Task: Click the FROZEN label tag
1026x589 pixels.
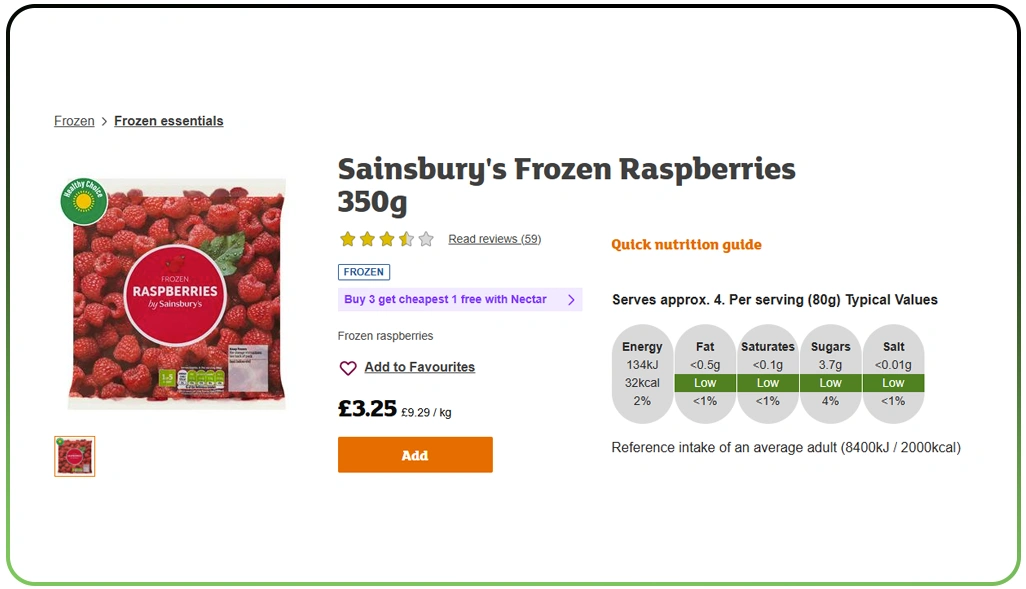Action: point(364,272)
